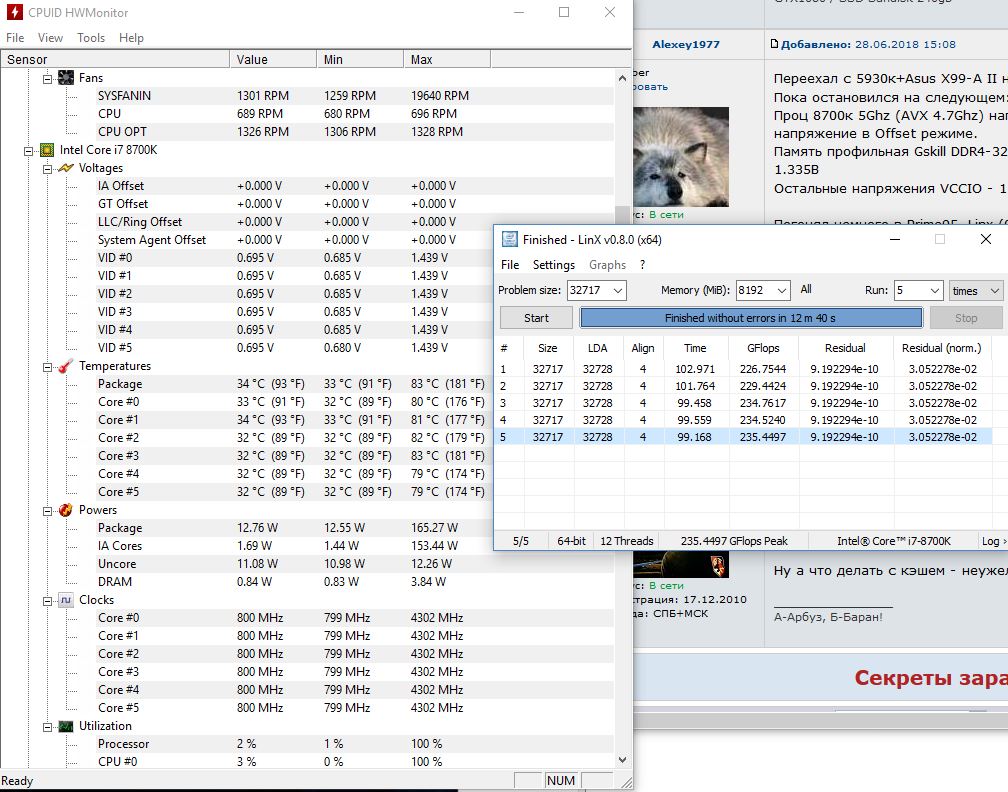Click the Intel Core i7 8700K chip icon

[x=47, y=150]
